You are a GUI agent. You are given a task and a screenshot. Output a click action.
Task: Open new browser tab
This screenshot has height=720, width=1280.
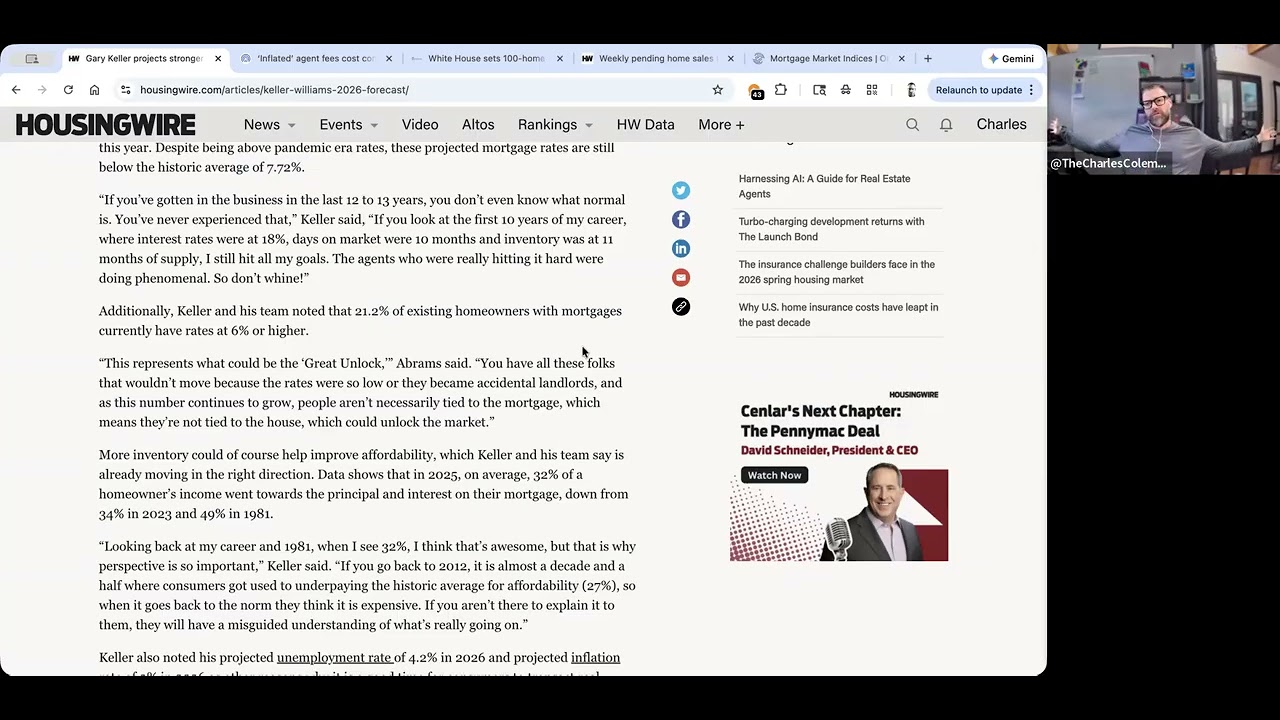[928, 58]
